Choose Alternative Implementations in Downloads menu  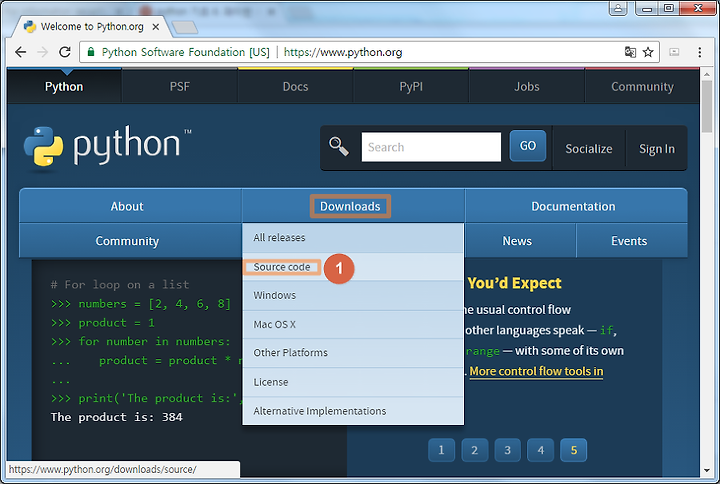click(353, 411)
